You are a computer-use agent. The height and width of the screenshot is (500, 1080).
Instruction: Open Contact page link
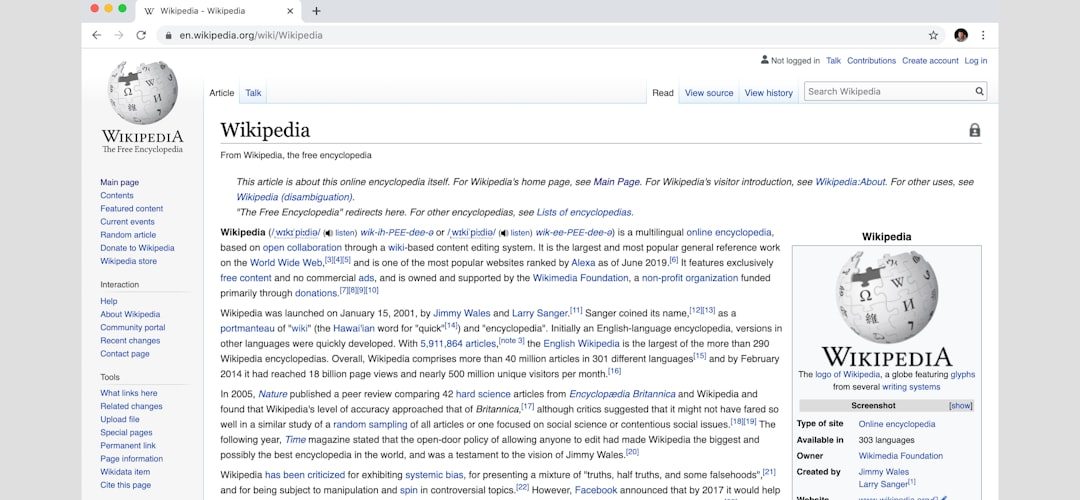pyautogui.click(x=125, y=353)
